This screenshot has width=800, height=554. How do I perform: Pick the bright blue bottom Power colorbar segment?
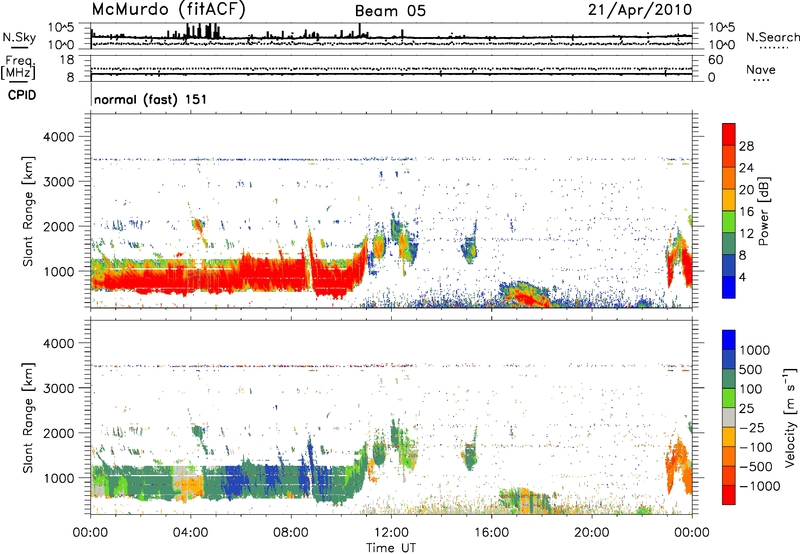point(729,287)
